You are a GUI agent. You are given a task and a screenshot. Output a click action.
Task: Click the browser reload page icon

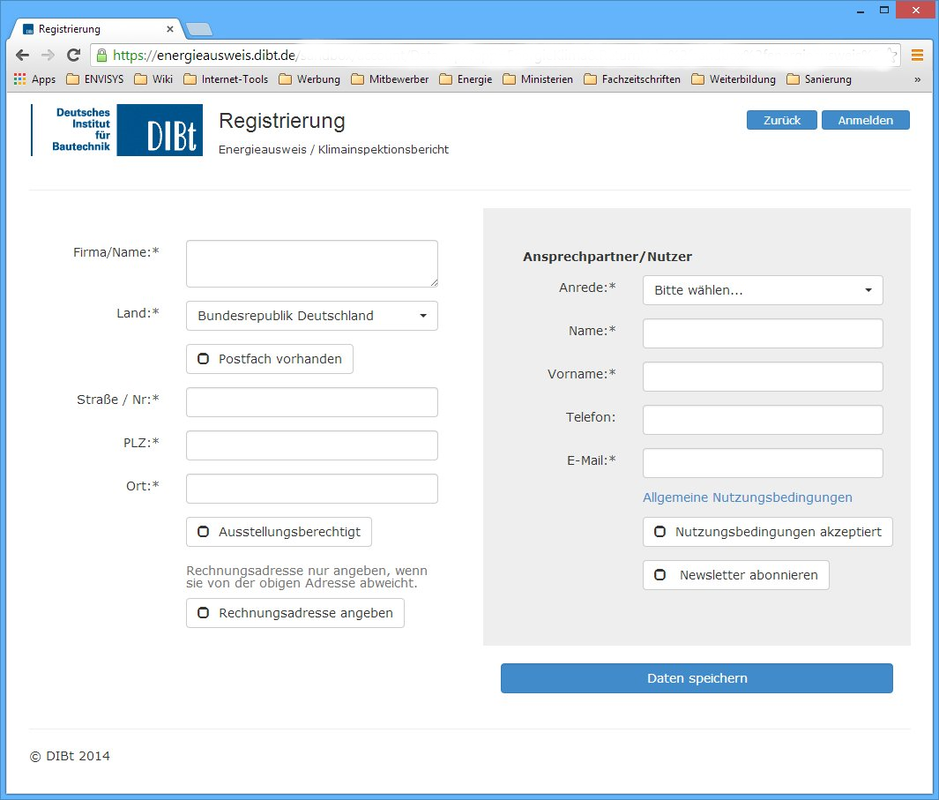pos(73,55)
